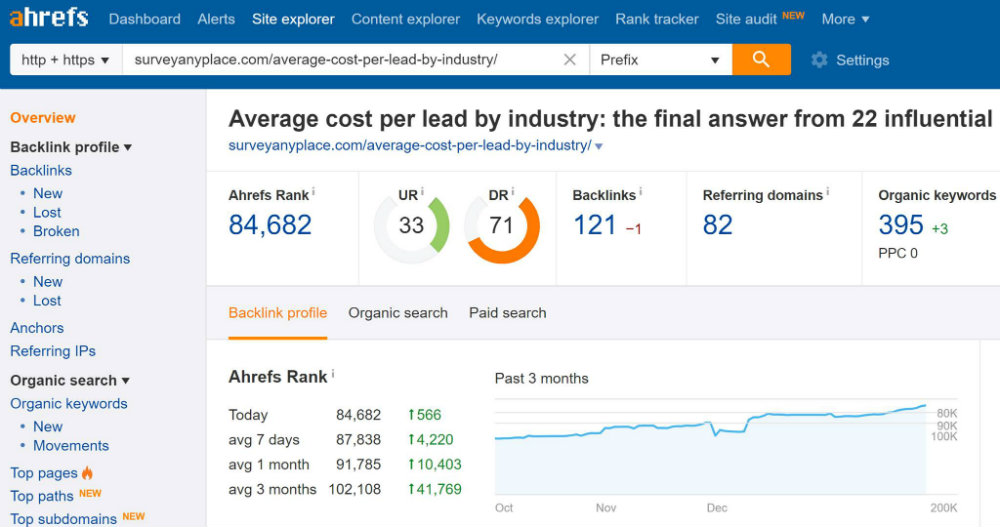Open Top paths in the sidebar
1000x527 pixels.
pos(42,496)
